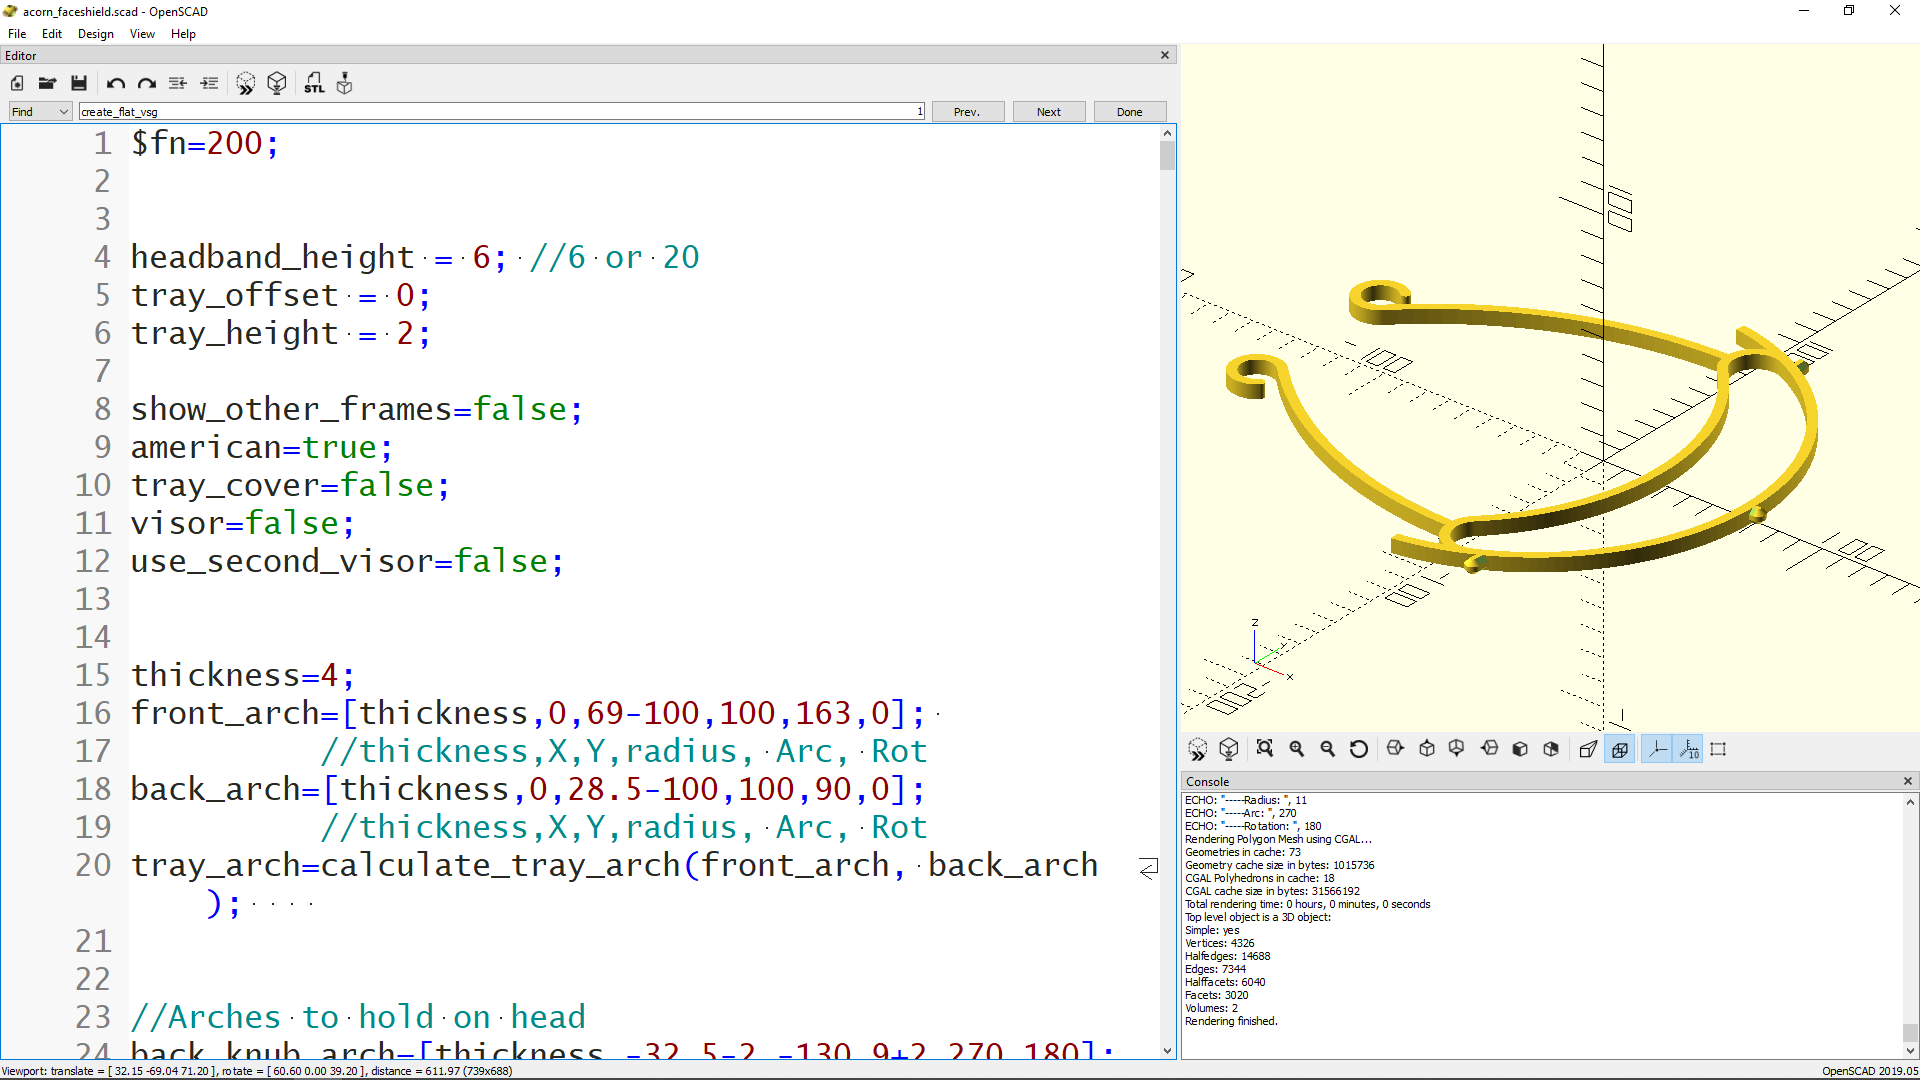This screenshot has height=1080, width=1920.
Task: Open the Help menu dropdown
Action: [x=183, y=33]
